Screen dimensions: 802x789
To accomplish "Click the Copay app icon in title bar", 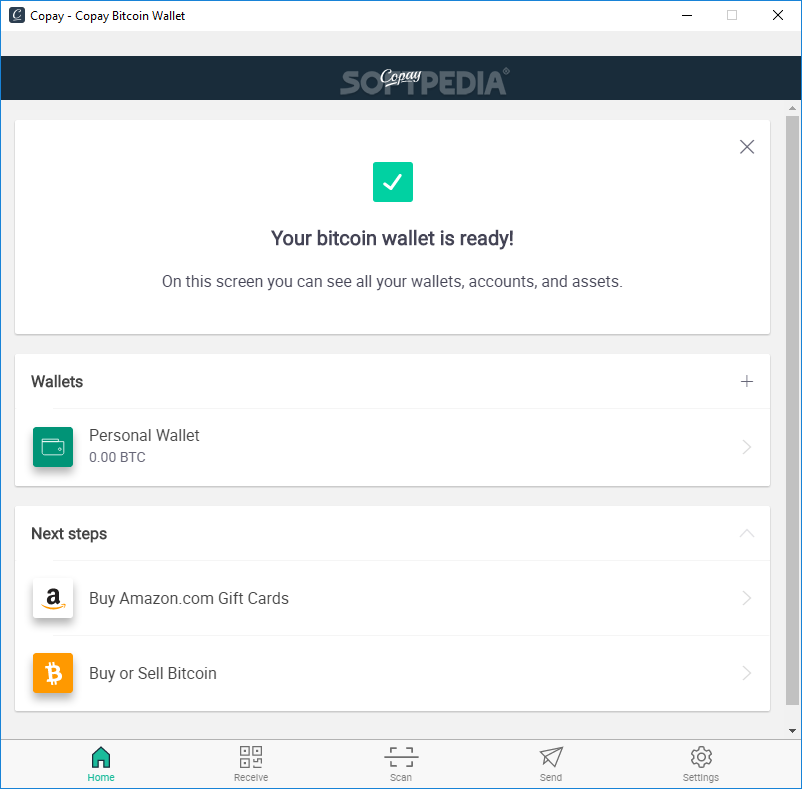I will click(16, 15).
